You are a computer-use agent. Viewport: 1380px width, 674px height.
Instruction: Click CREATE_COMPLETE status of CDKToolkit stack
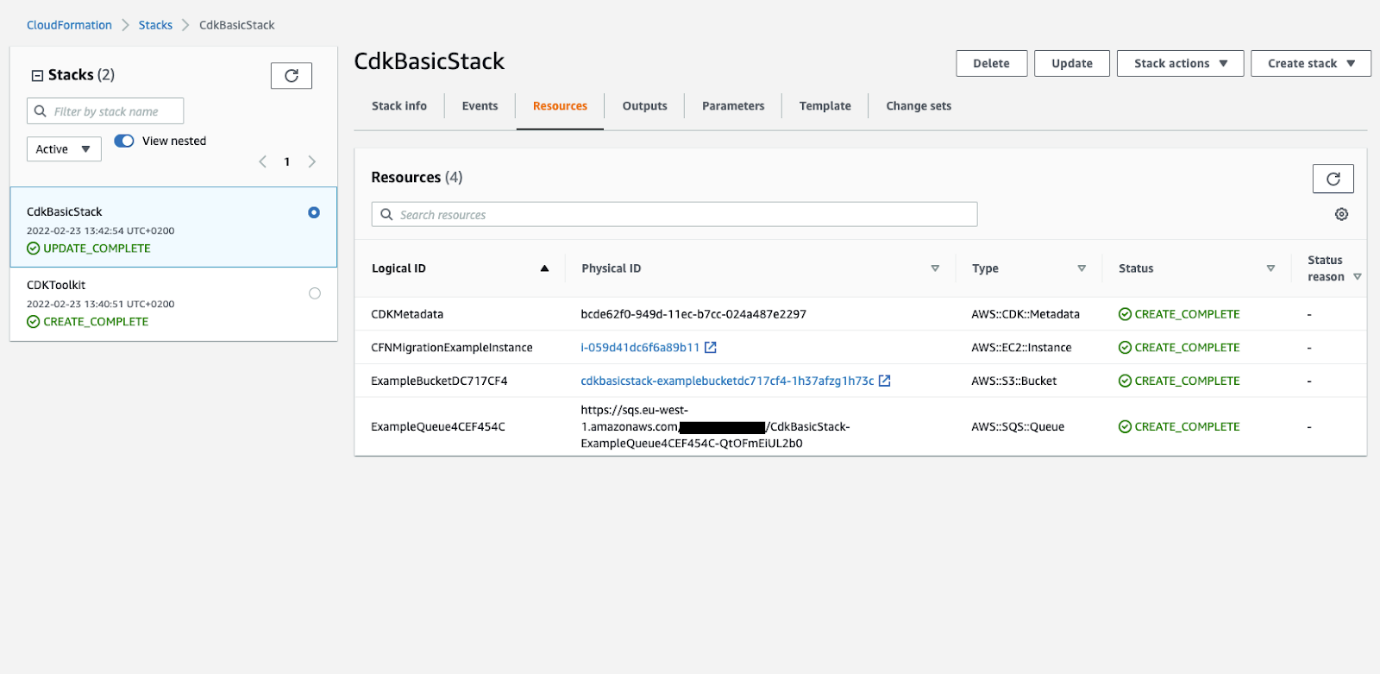pyautogui.click(x=88, y=322)
